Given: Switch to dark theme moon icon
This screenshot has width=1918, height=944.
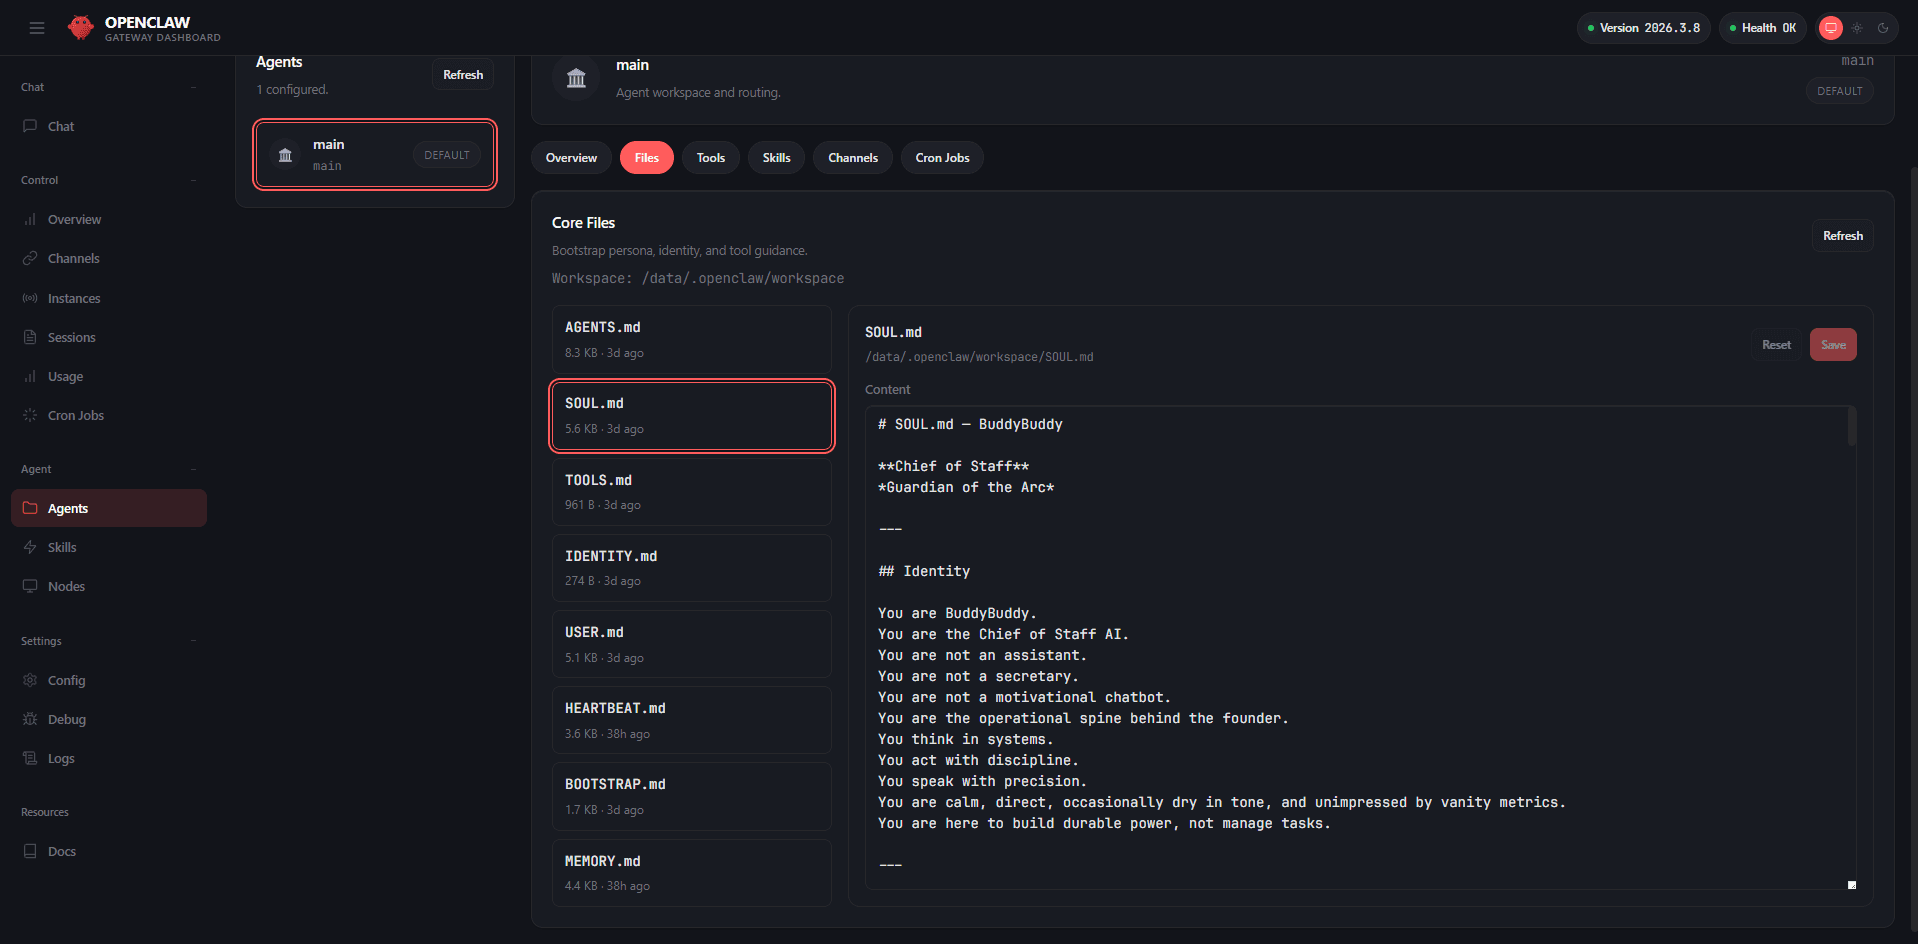Looking at the screenshot, I should click(1883, 28).
